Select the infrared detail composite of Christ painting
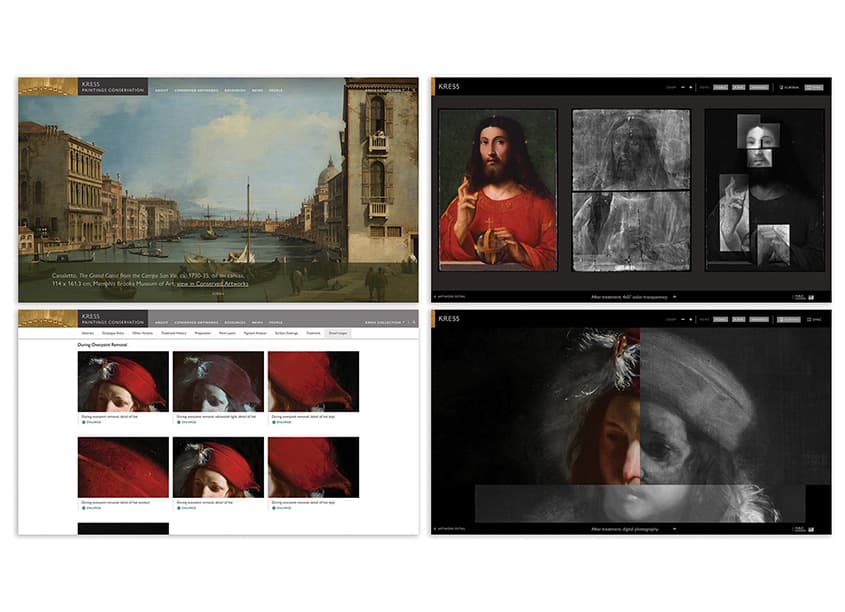This screenshot has height=612, width=845. pyautogui.click(x=765, y=190)
